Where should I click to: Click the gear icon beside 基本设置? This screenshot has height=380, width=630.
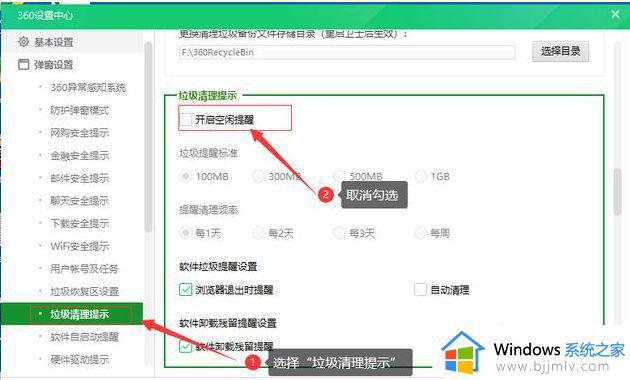point(24,41)
